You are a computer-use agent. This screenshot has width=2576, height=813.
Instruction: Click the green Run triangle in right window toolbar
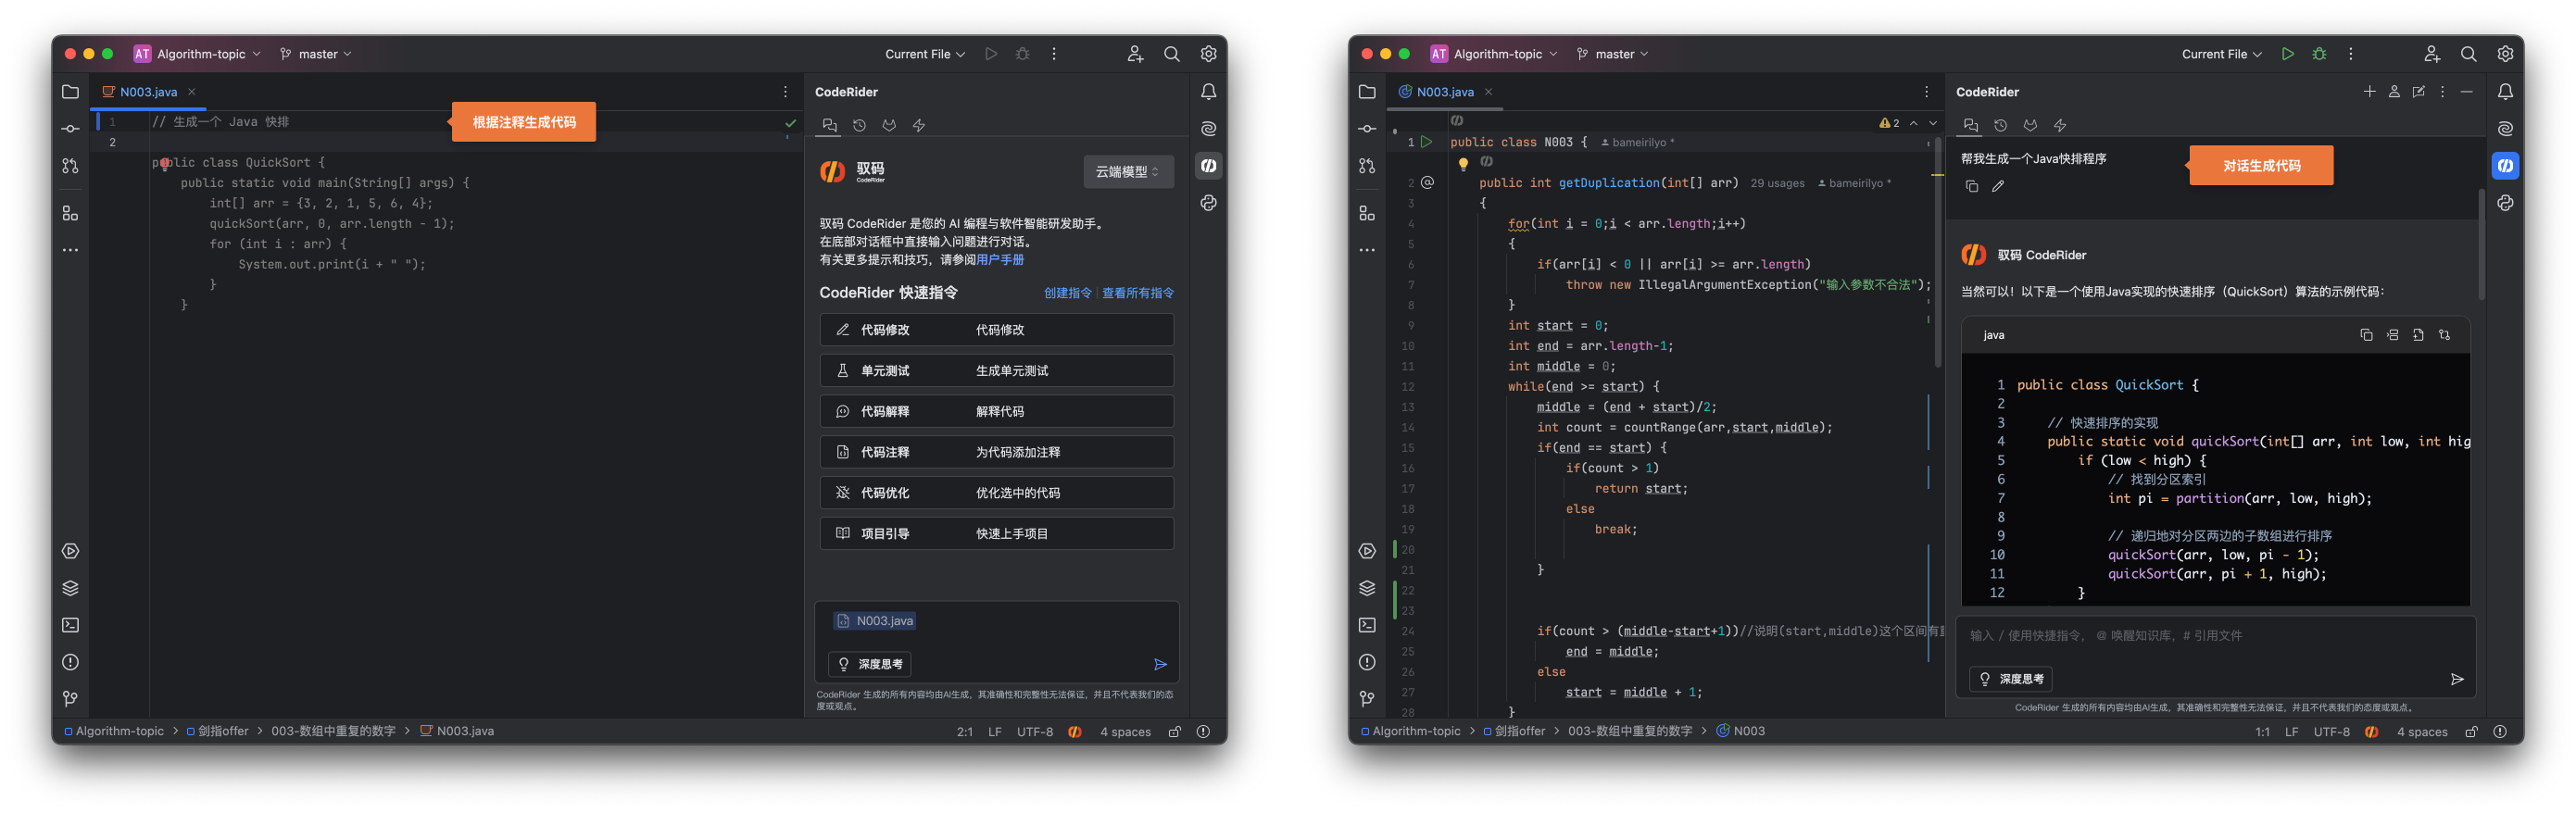[x=2287, y=54]
